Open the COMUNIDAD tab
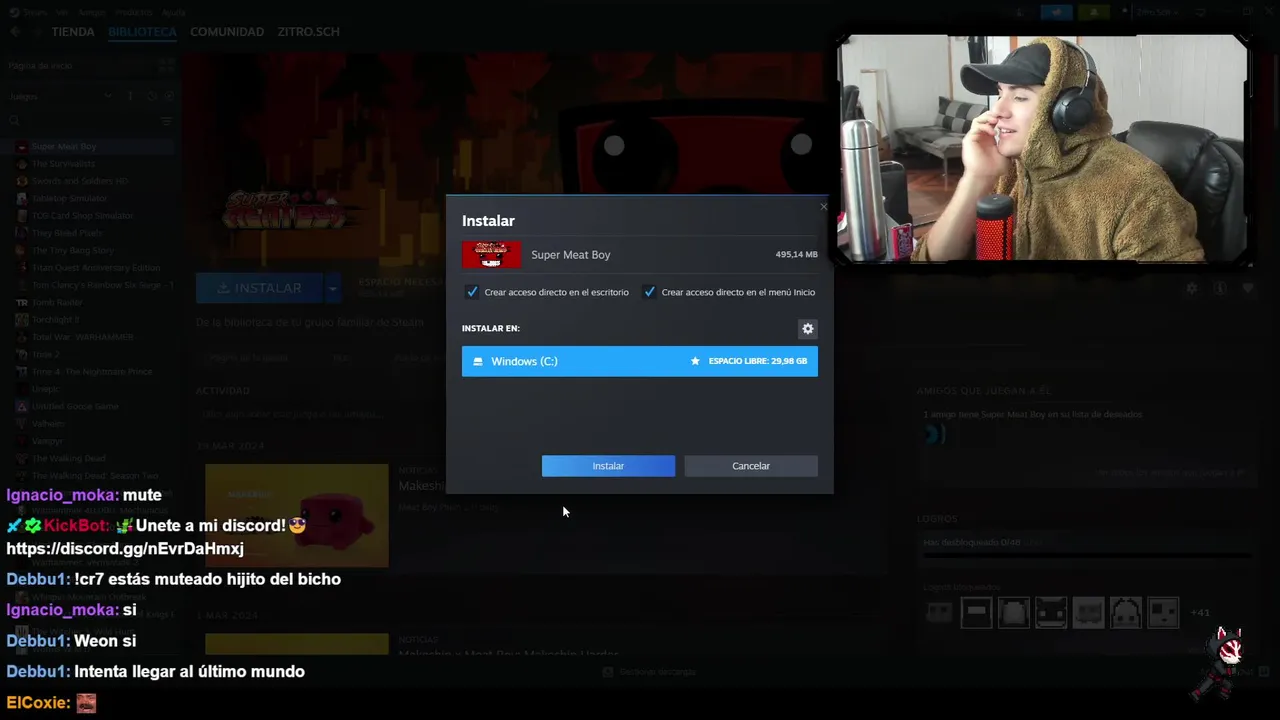Image resolution: width=1280 pixels, height=720 pixels. (x=227, y=32)
